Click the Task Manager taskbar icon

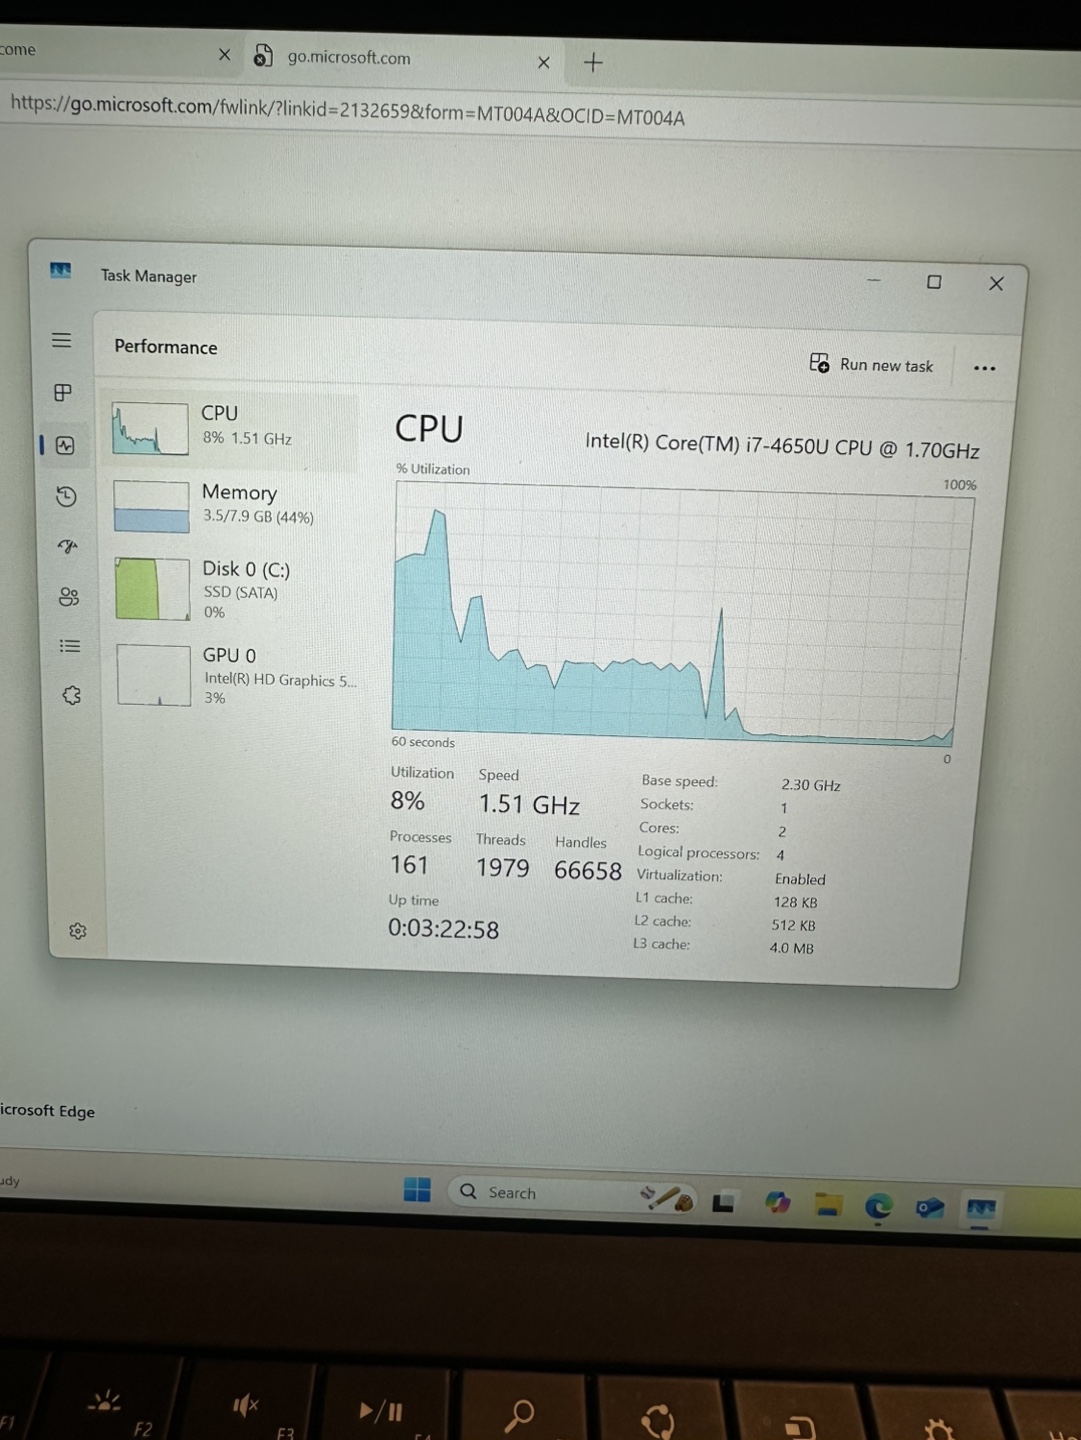(981, 1210)
